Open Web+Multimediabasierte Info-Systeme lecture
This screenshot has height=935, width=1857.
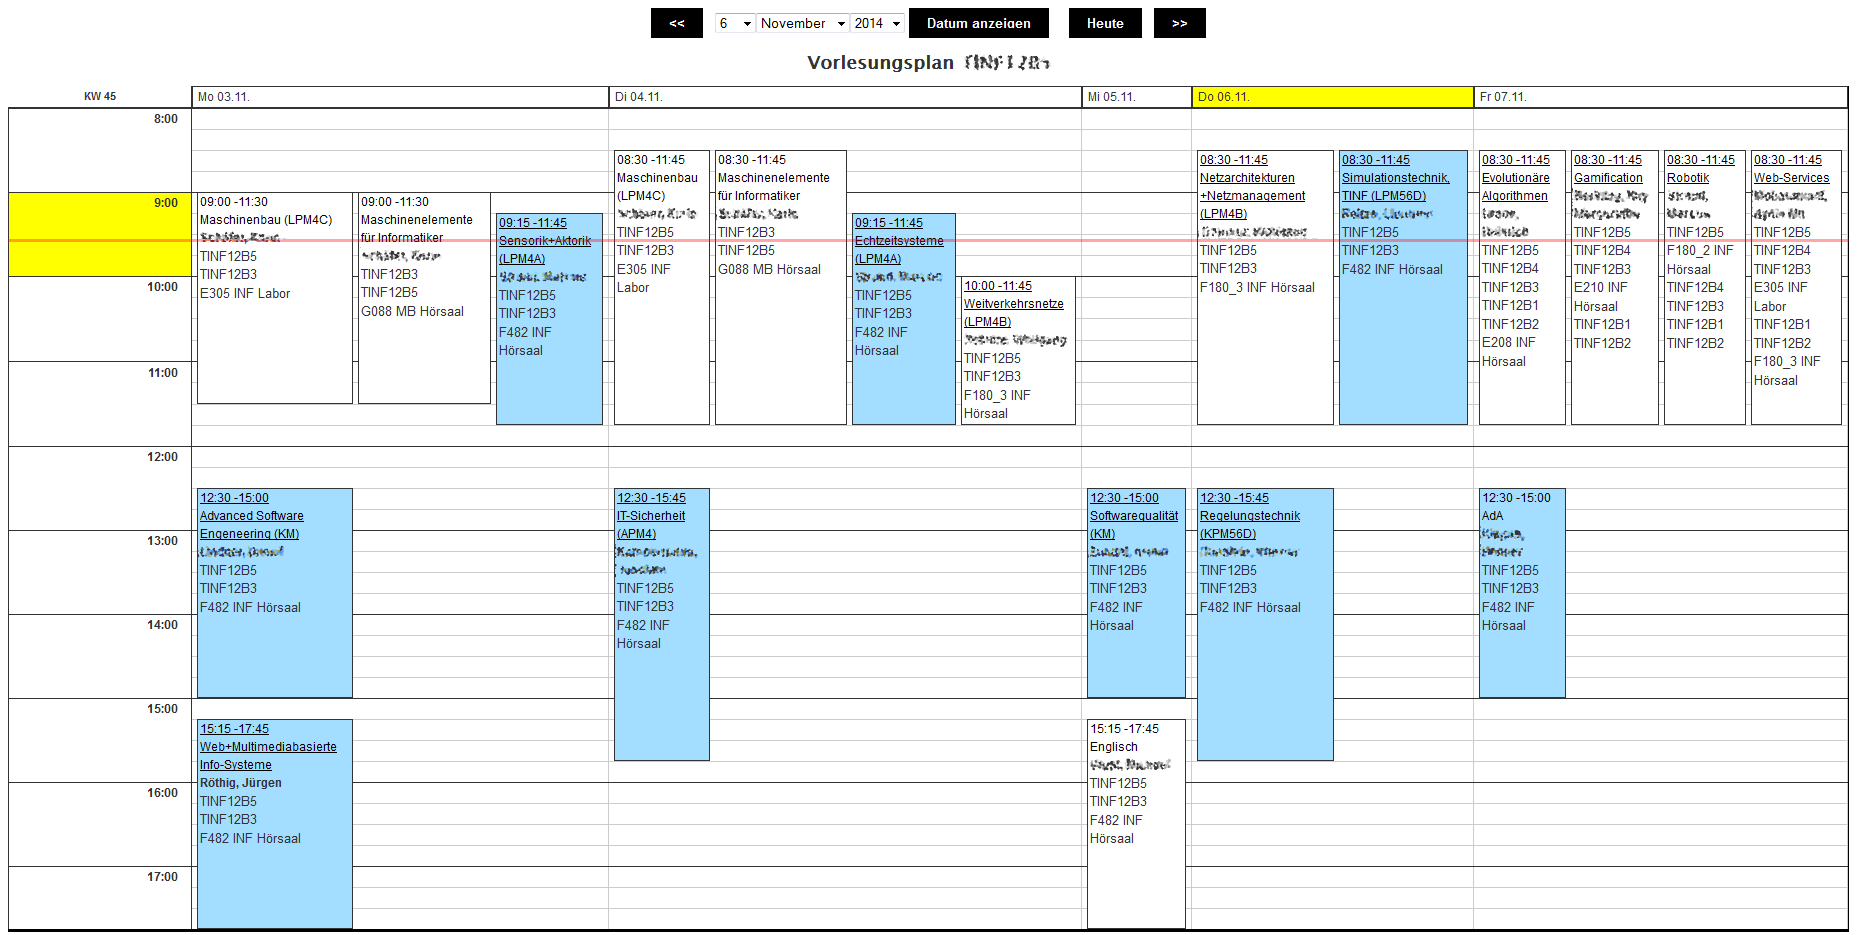[x=268, y=747]
